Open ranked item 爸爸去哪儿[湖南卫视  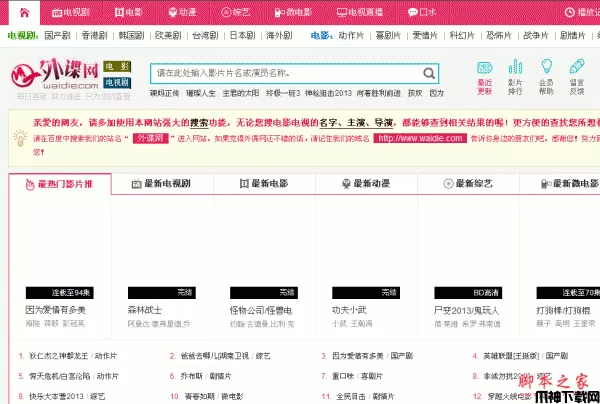(x=215, y=356)
